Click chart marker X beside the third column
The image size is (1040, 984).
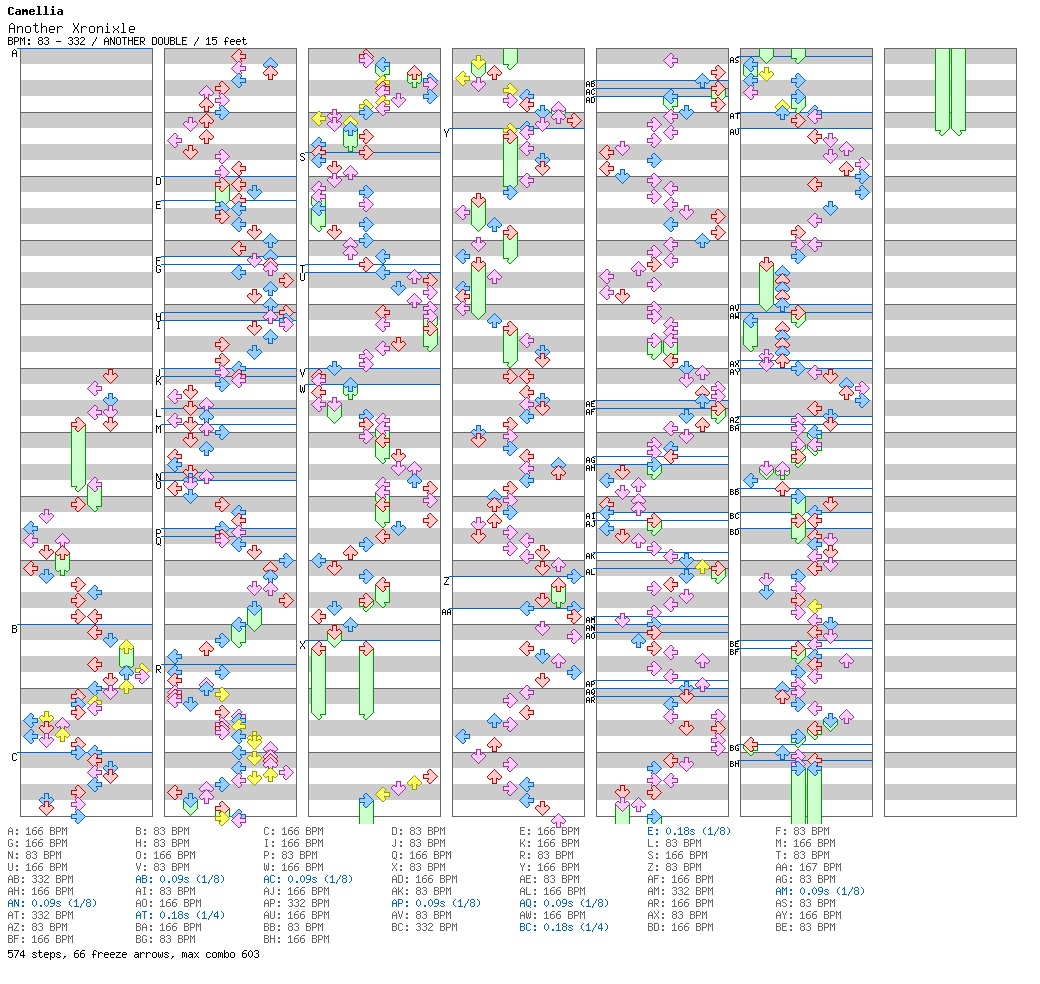(302, 645)
